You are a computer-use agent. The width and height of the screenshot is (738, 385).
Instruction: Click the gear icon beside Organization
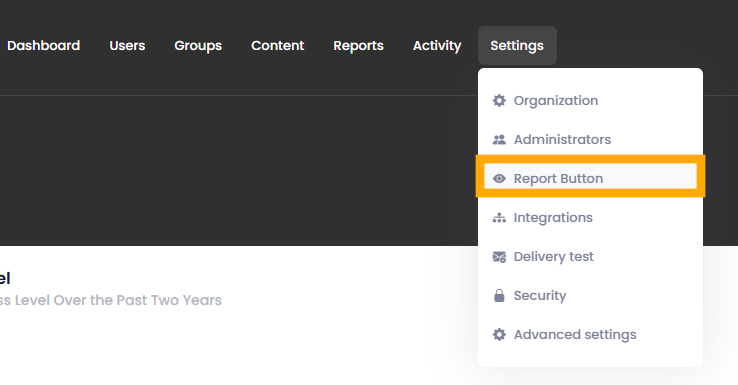499,100
